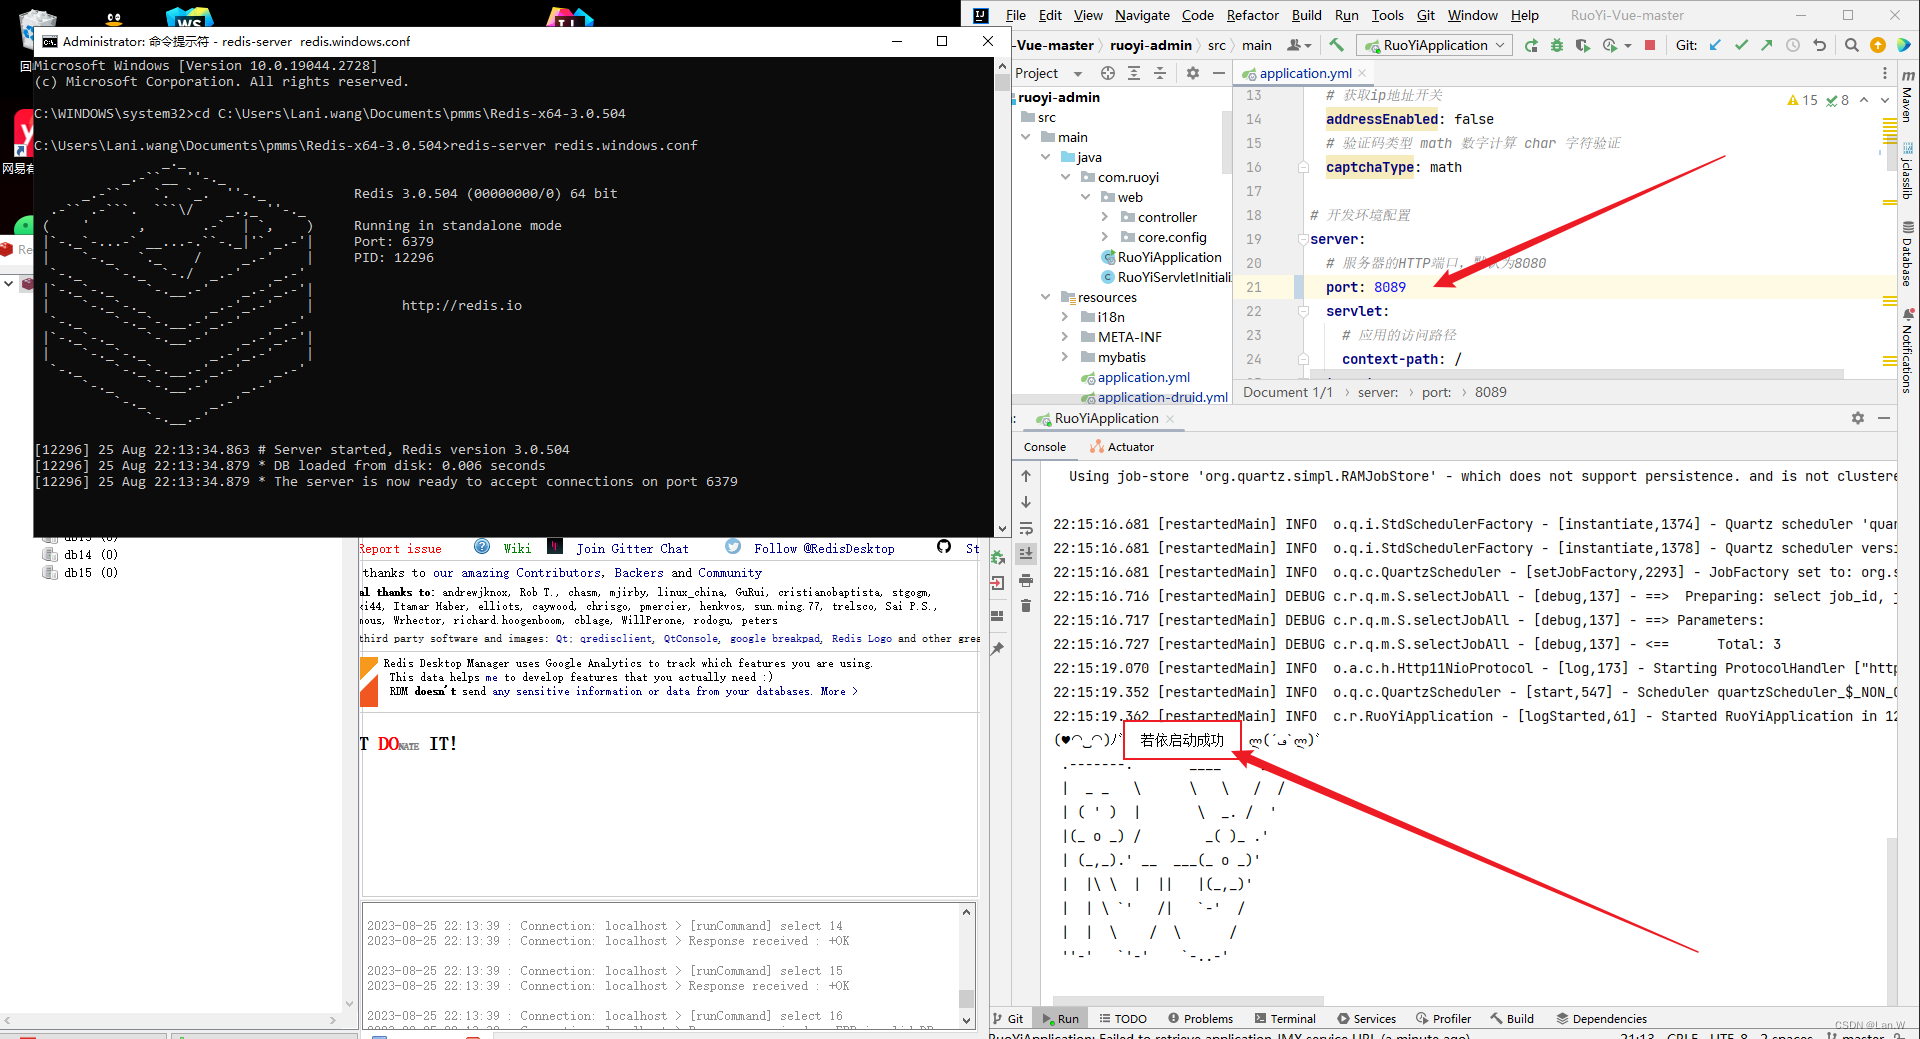The image size is (1920, 1039).
Task: Commit changes with the Git checkmark icon
Action: tap(1741, 45)
